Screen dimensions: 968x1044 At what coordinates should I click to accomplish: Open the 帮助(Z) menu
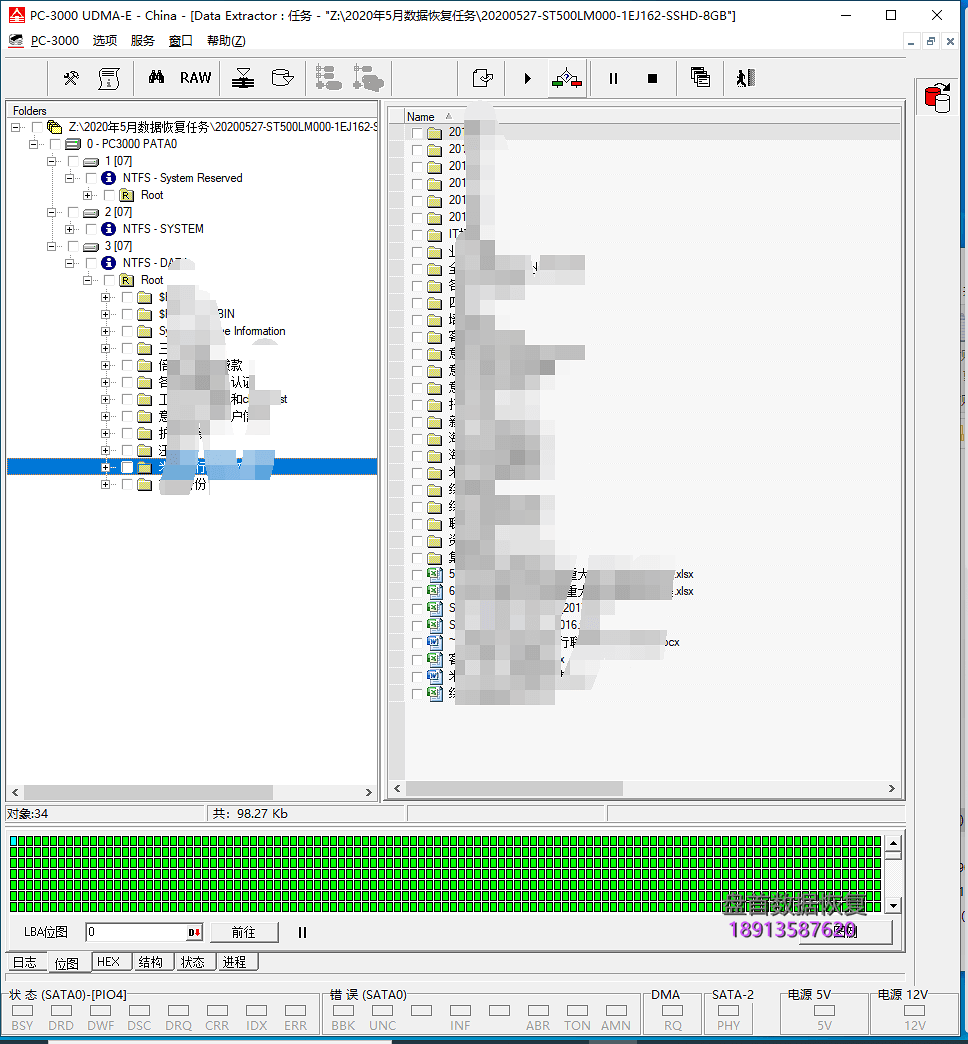point(226,41)
